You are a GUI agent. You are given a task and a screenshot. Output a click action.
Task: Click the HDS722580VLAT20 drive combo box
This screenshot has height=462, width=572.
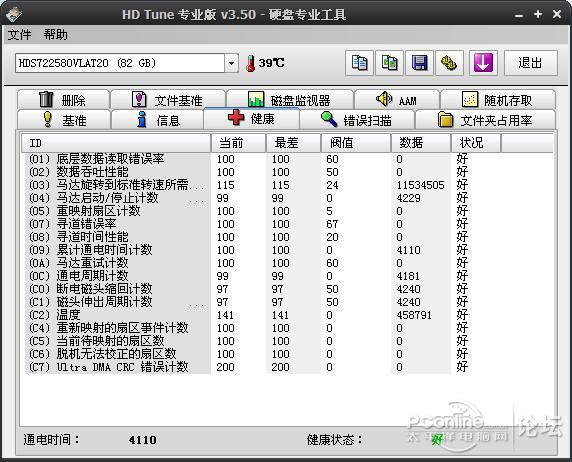tap(127, 63)
